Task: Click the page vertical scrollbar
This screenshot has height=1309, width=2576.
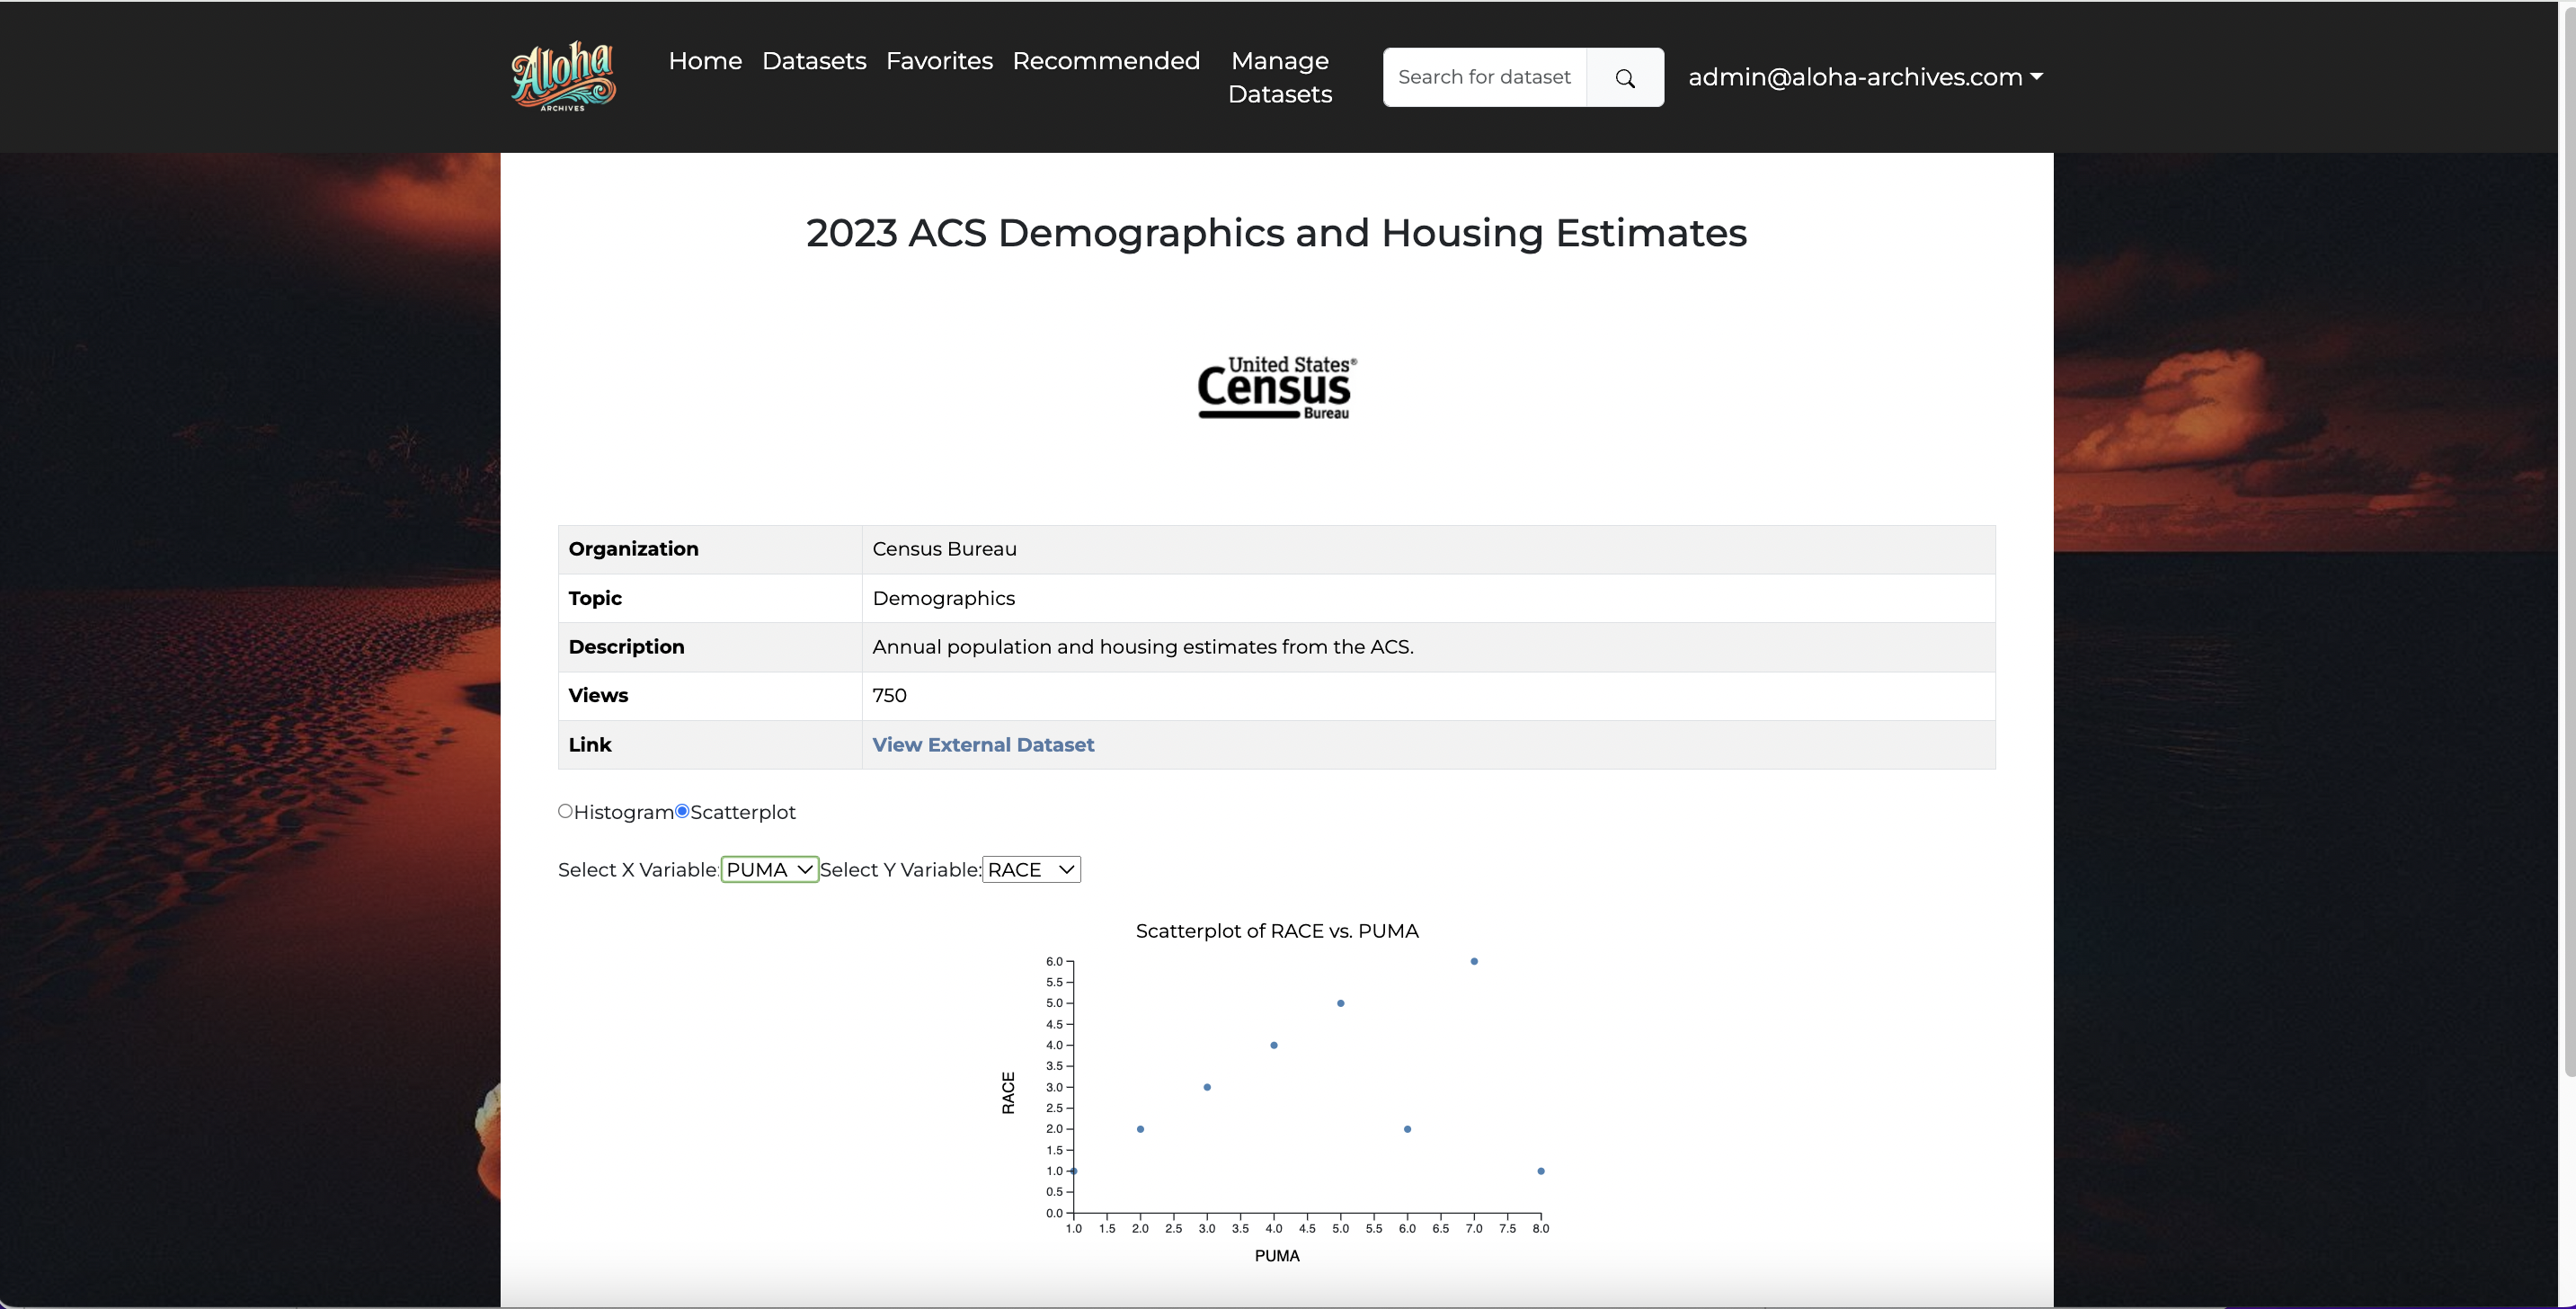Action: [x=2568, y=540]
